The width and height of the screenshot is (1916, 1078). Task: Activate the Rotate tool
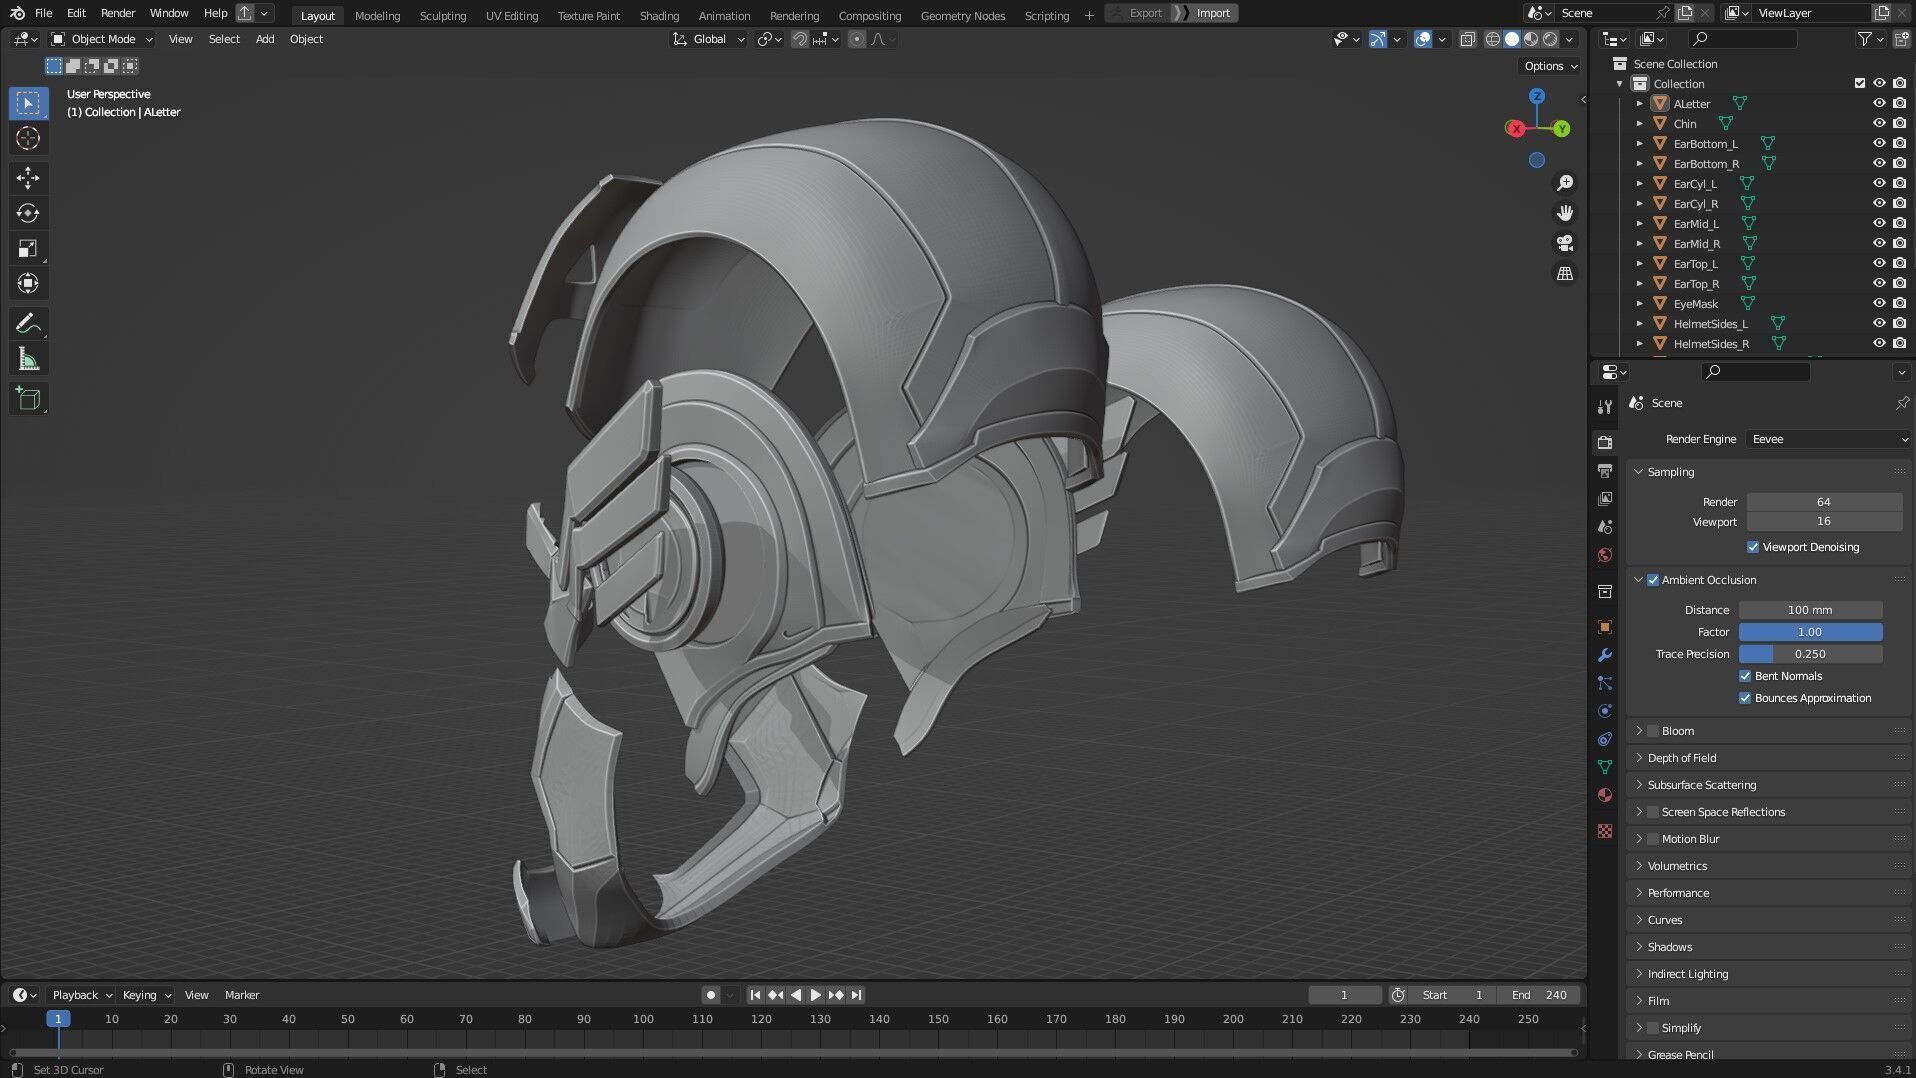point(28,213)
